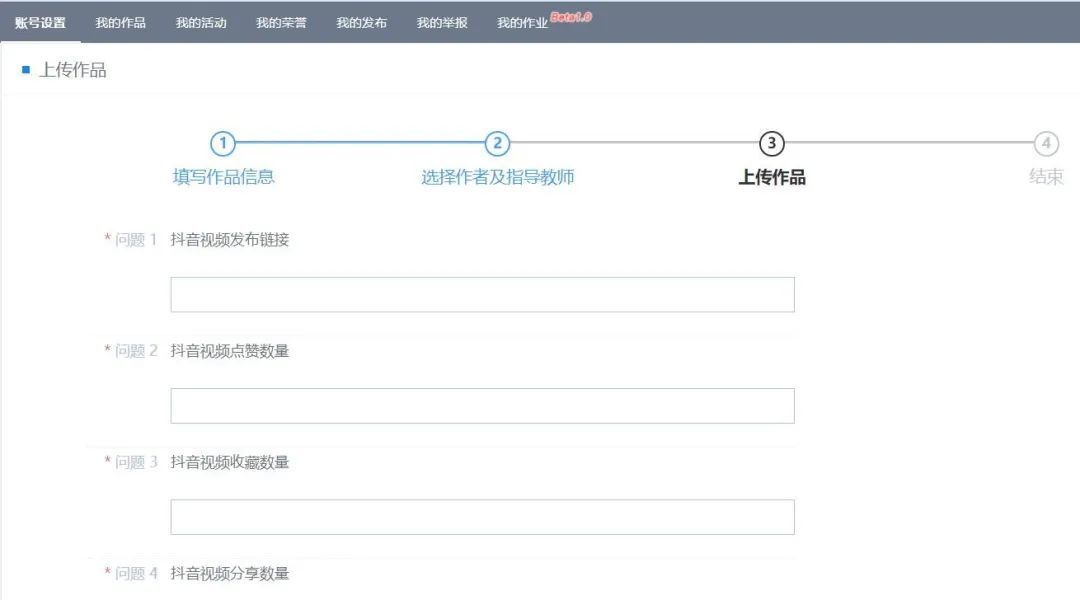Click the 上传作品 page heading
This screenshot has height=600, width=1080.
tap(72, 70)
